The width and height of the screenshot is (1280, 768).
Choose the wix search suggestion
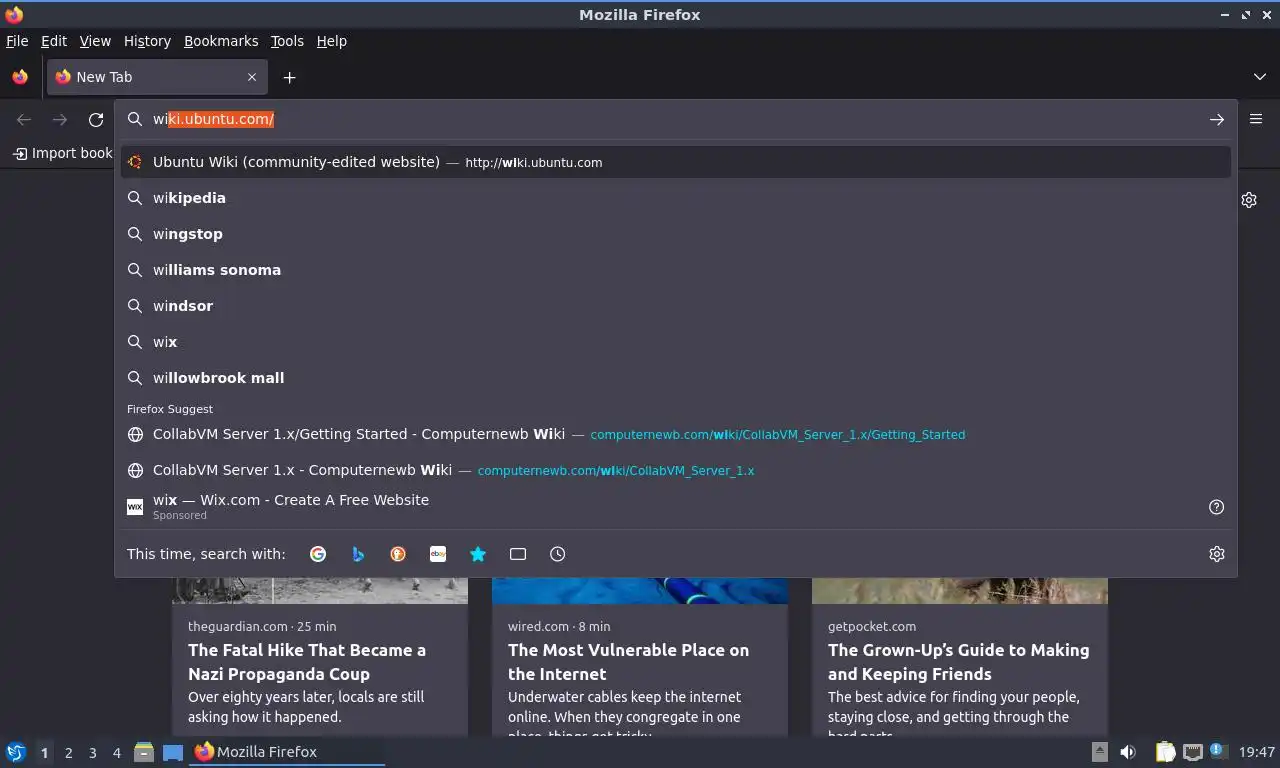[x=676, y=342]
